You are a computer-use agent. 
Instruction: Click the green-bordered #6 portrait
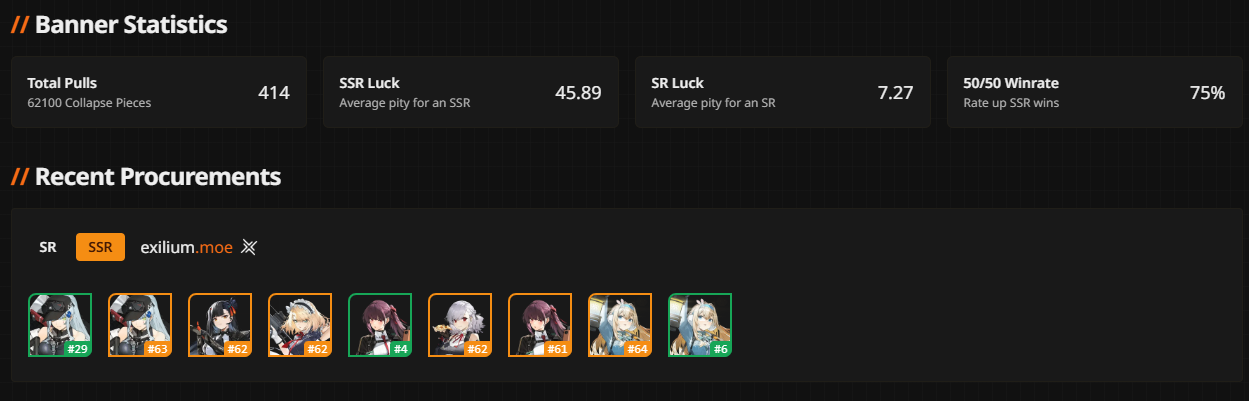coord(700,325)
